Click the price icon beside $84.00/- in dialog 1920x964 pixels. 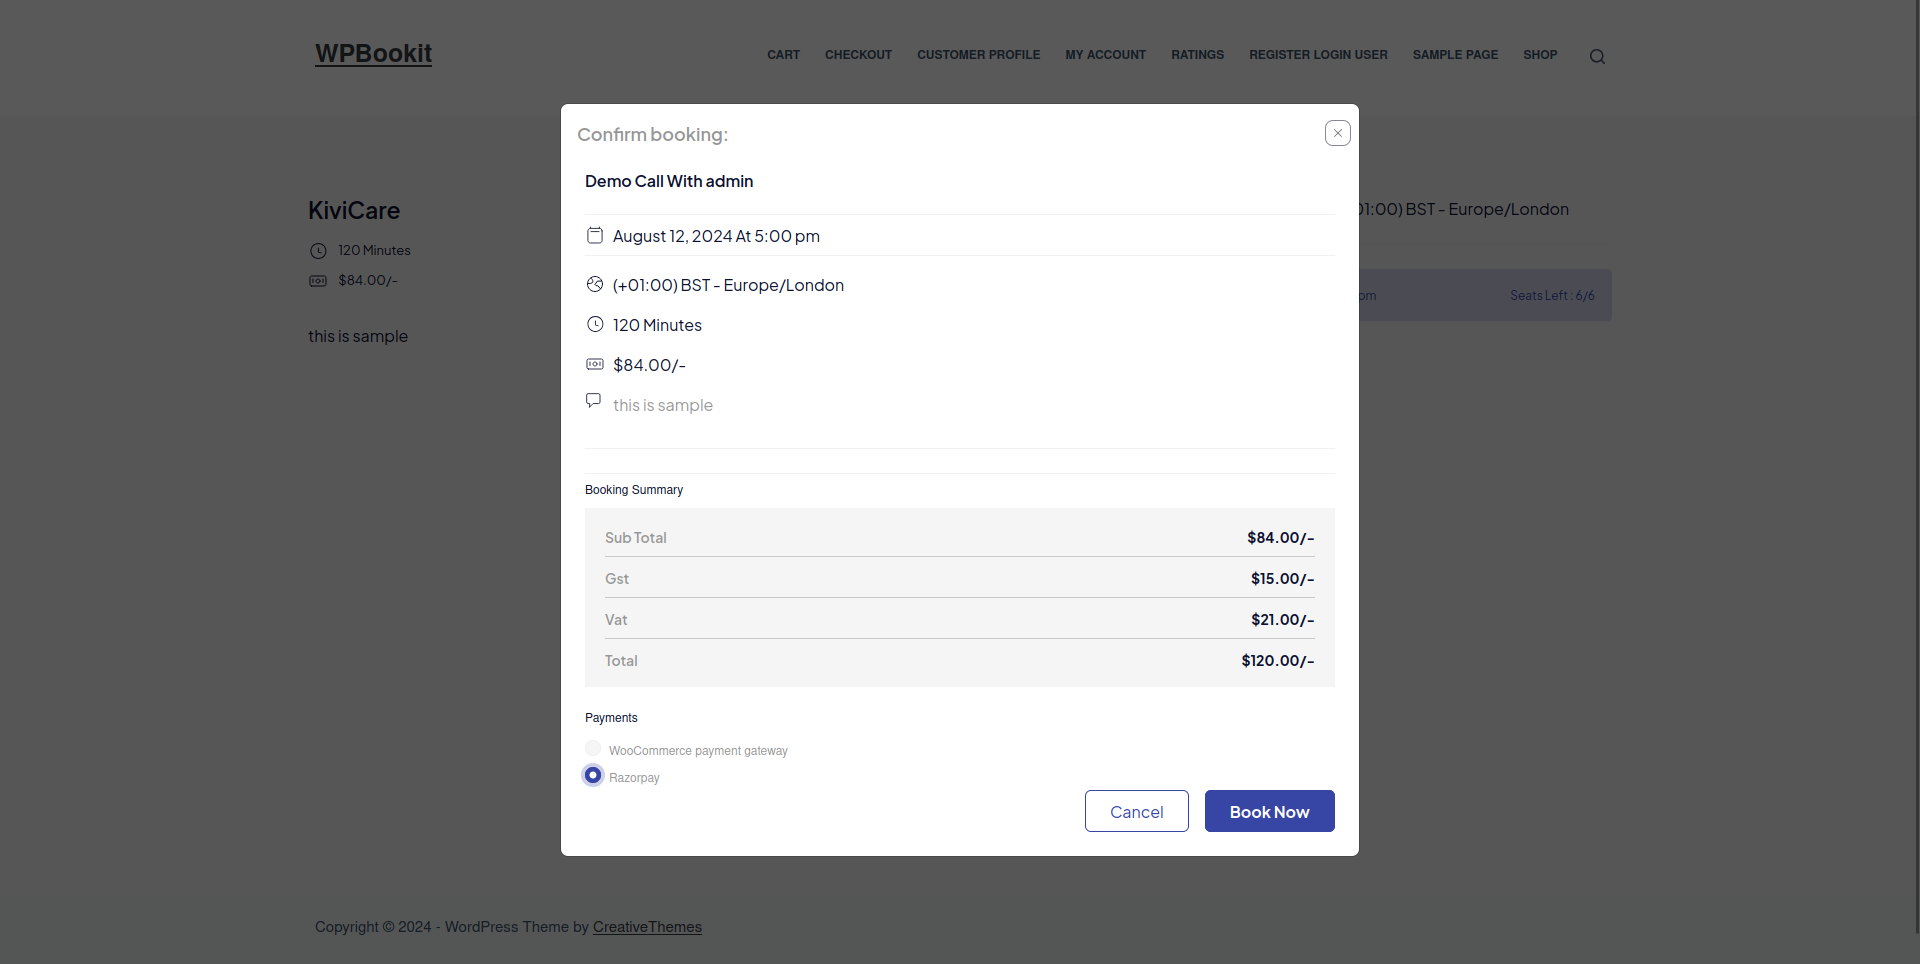[595, 364]
